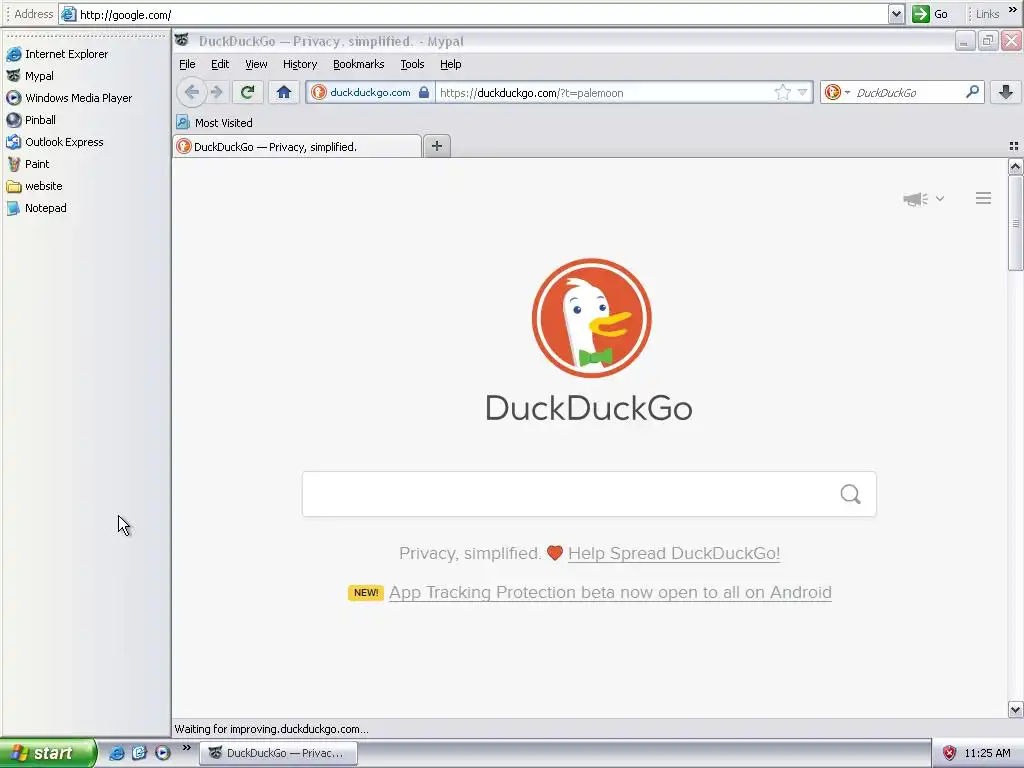Click the padlock site security icon

424,92
